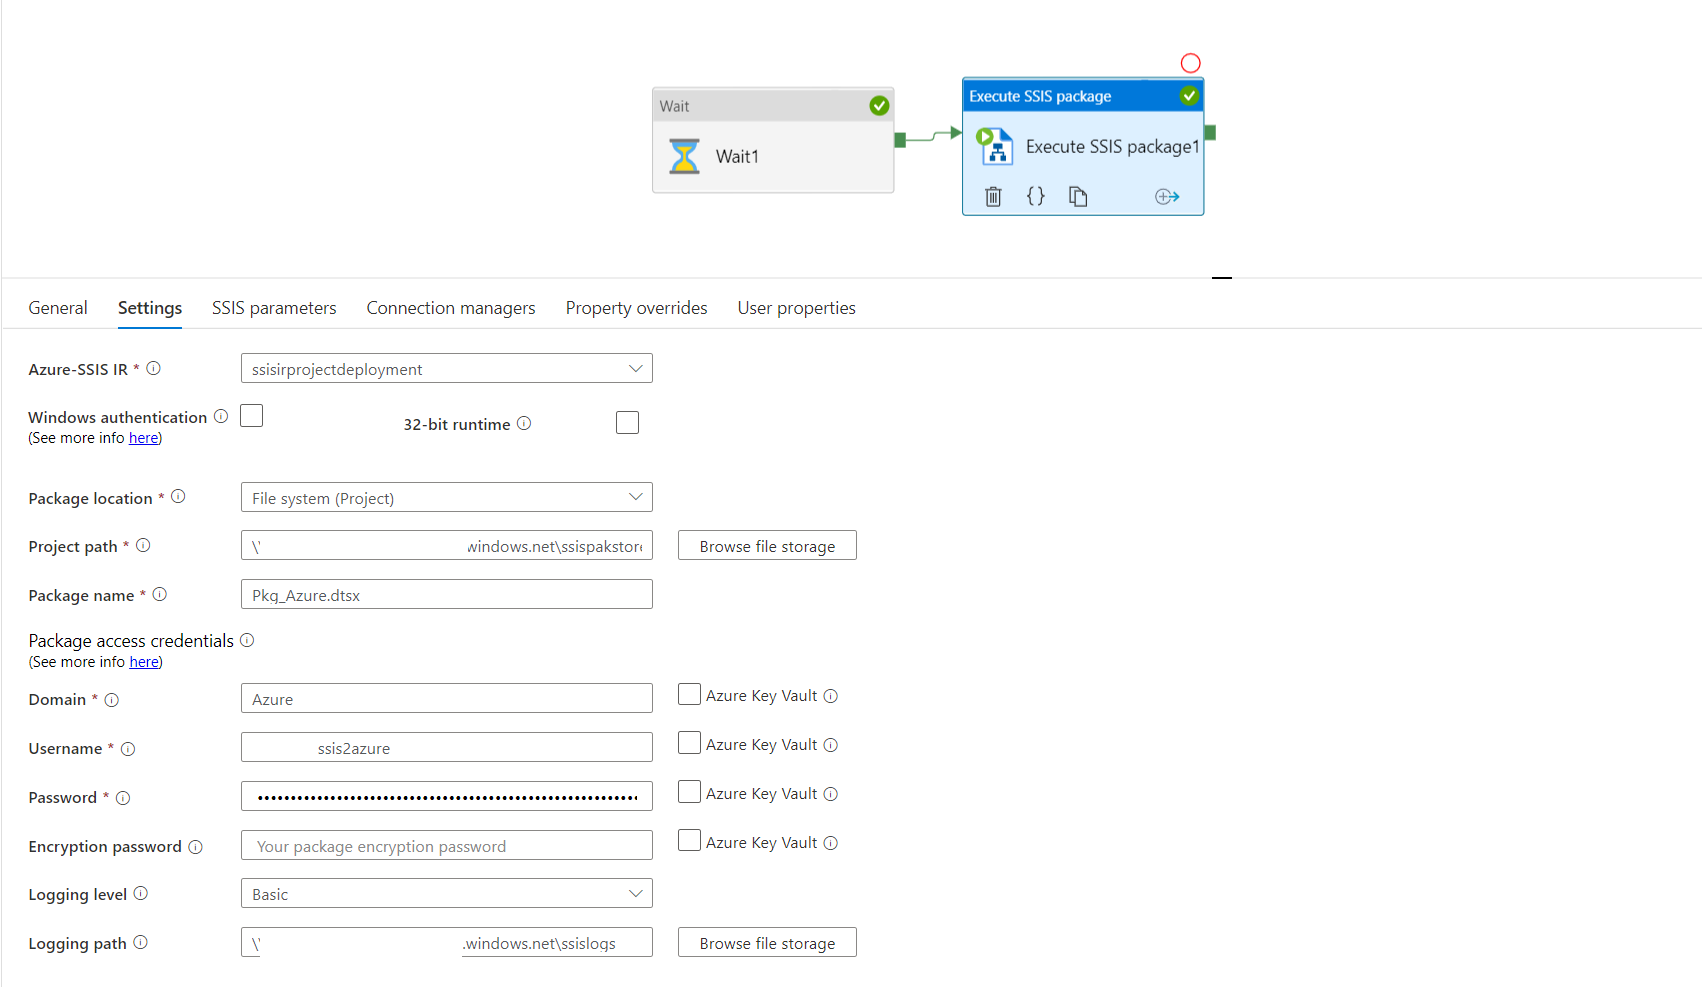Image resolution: width=1702 pixels, height=987 pixels.
Task: Click info icon next to Azure-SSIS IR
Action: (x=153, y=368)
